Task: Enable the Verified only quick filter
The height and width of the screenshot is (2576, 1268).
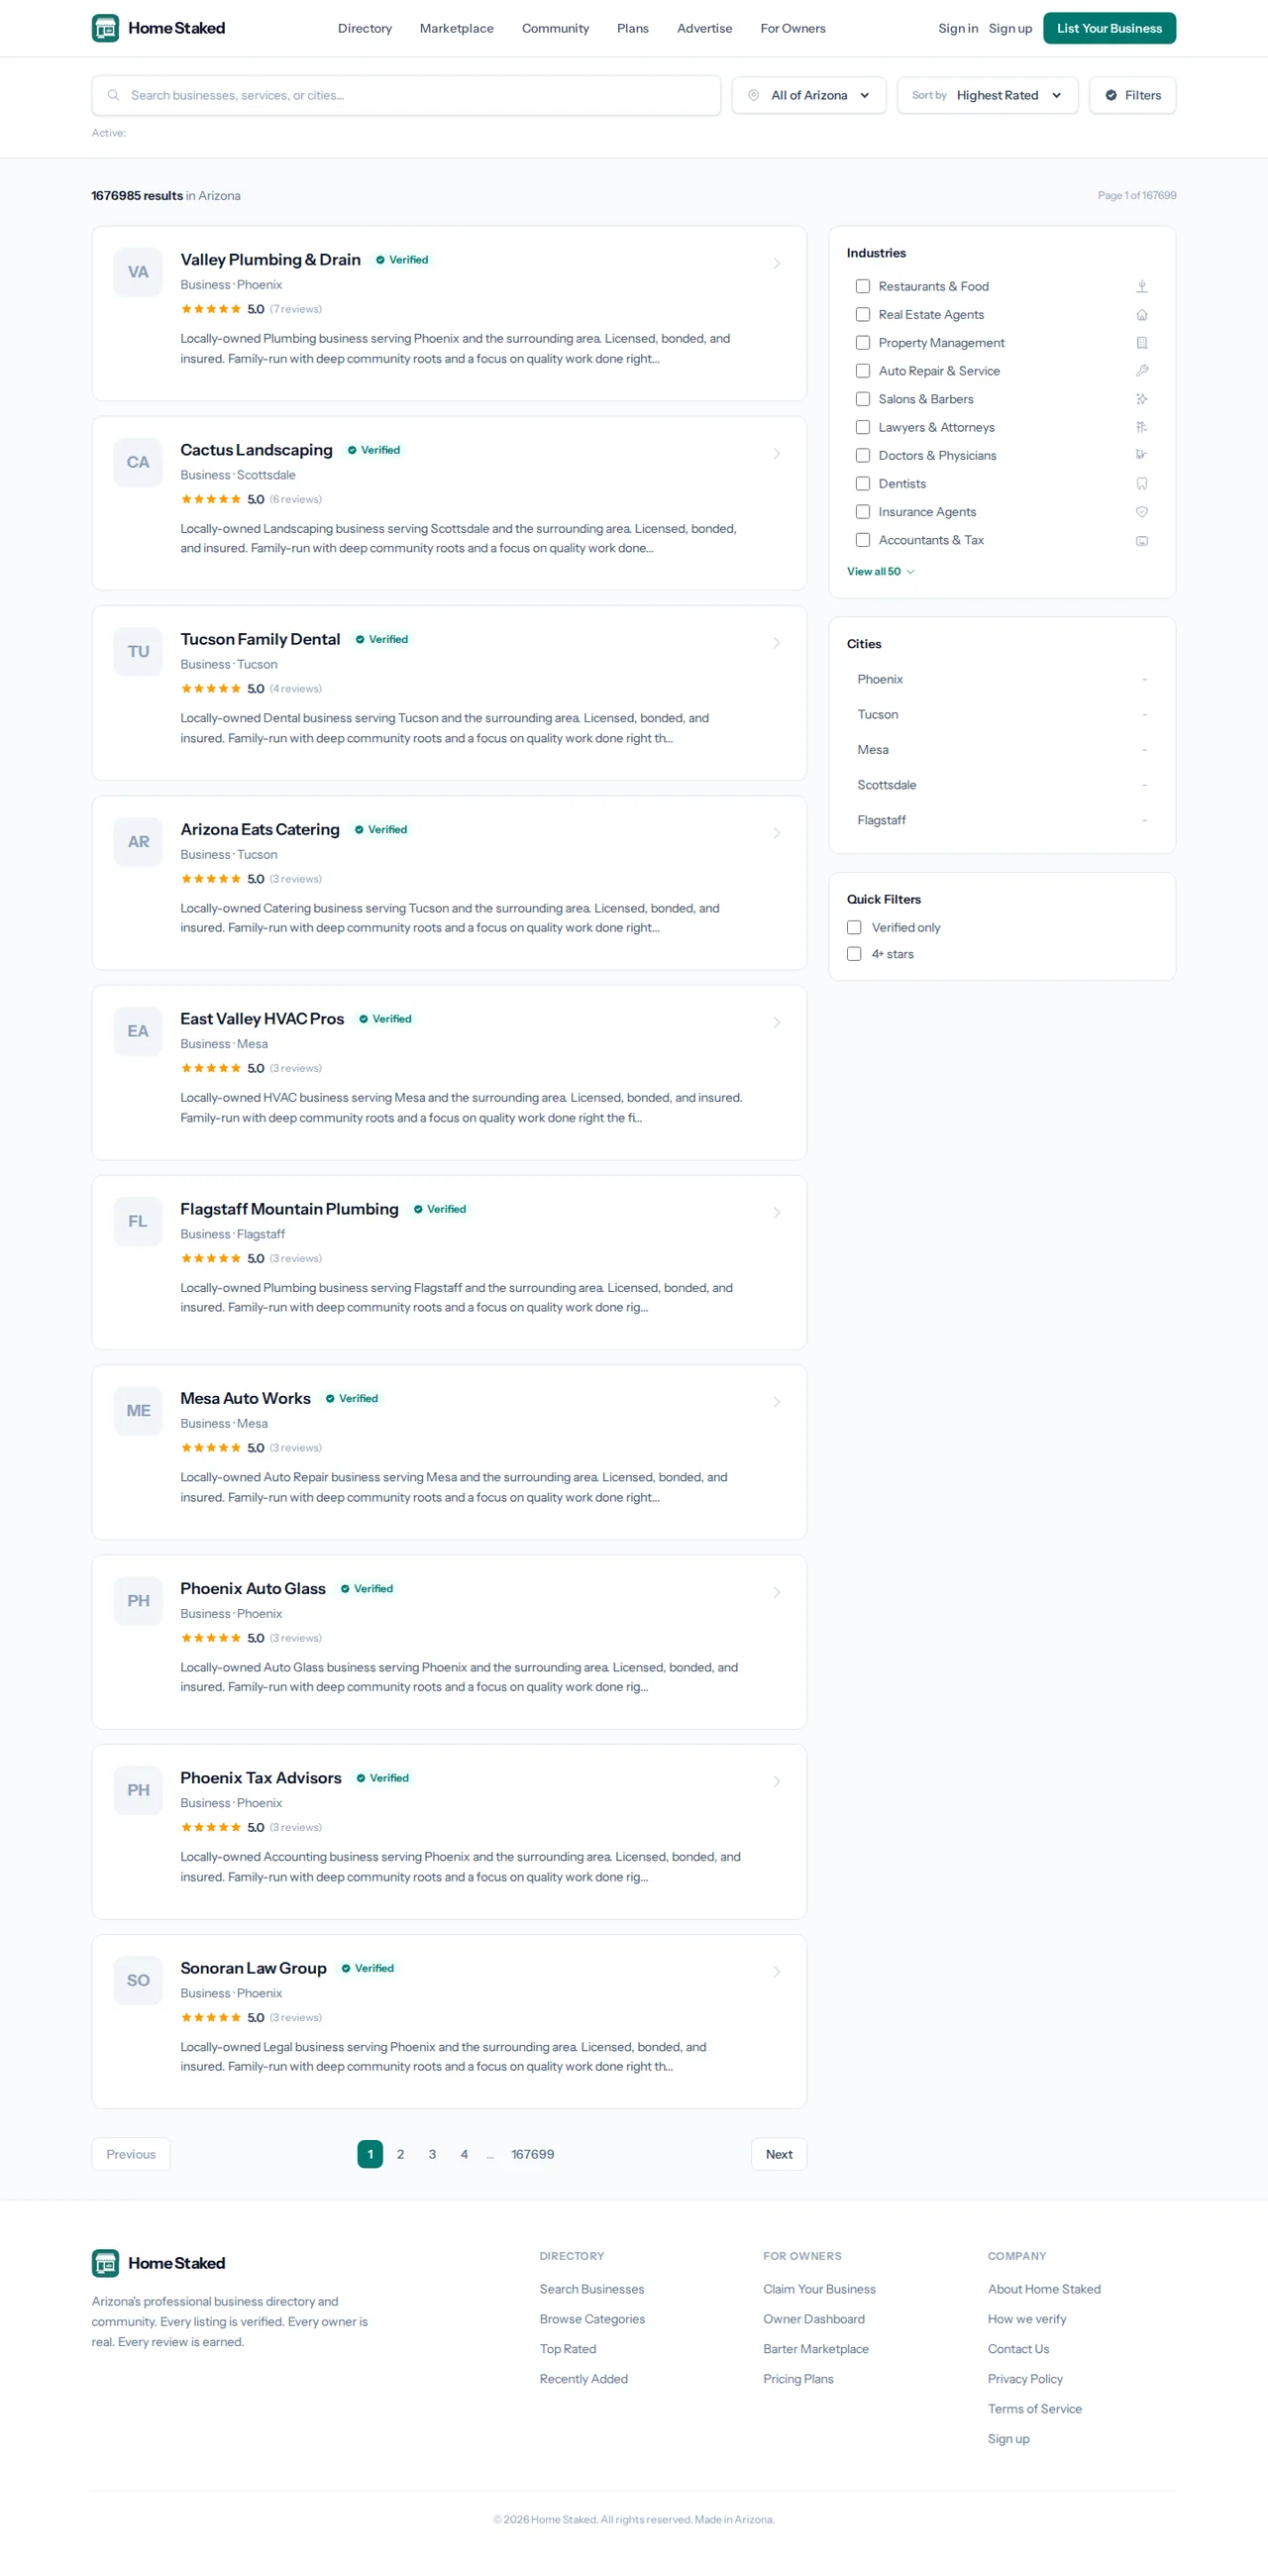Action: pyautogui.click(x=854, y=928)
